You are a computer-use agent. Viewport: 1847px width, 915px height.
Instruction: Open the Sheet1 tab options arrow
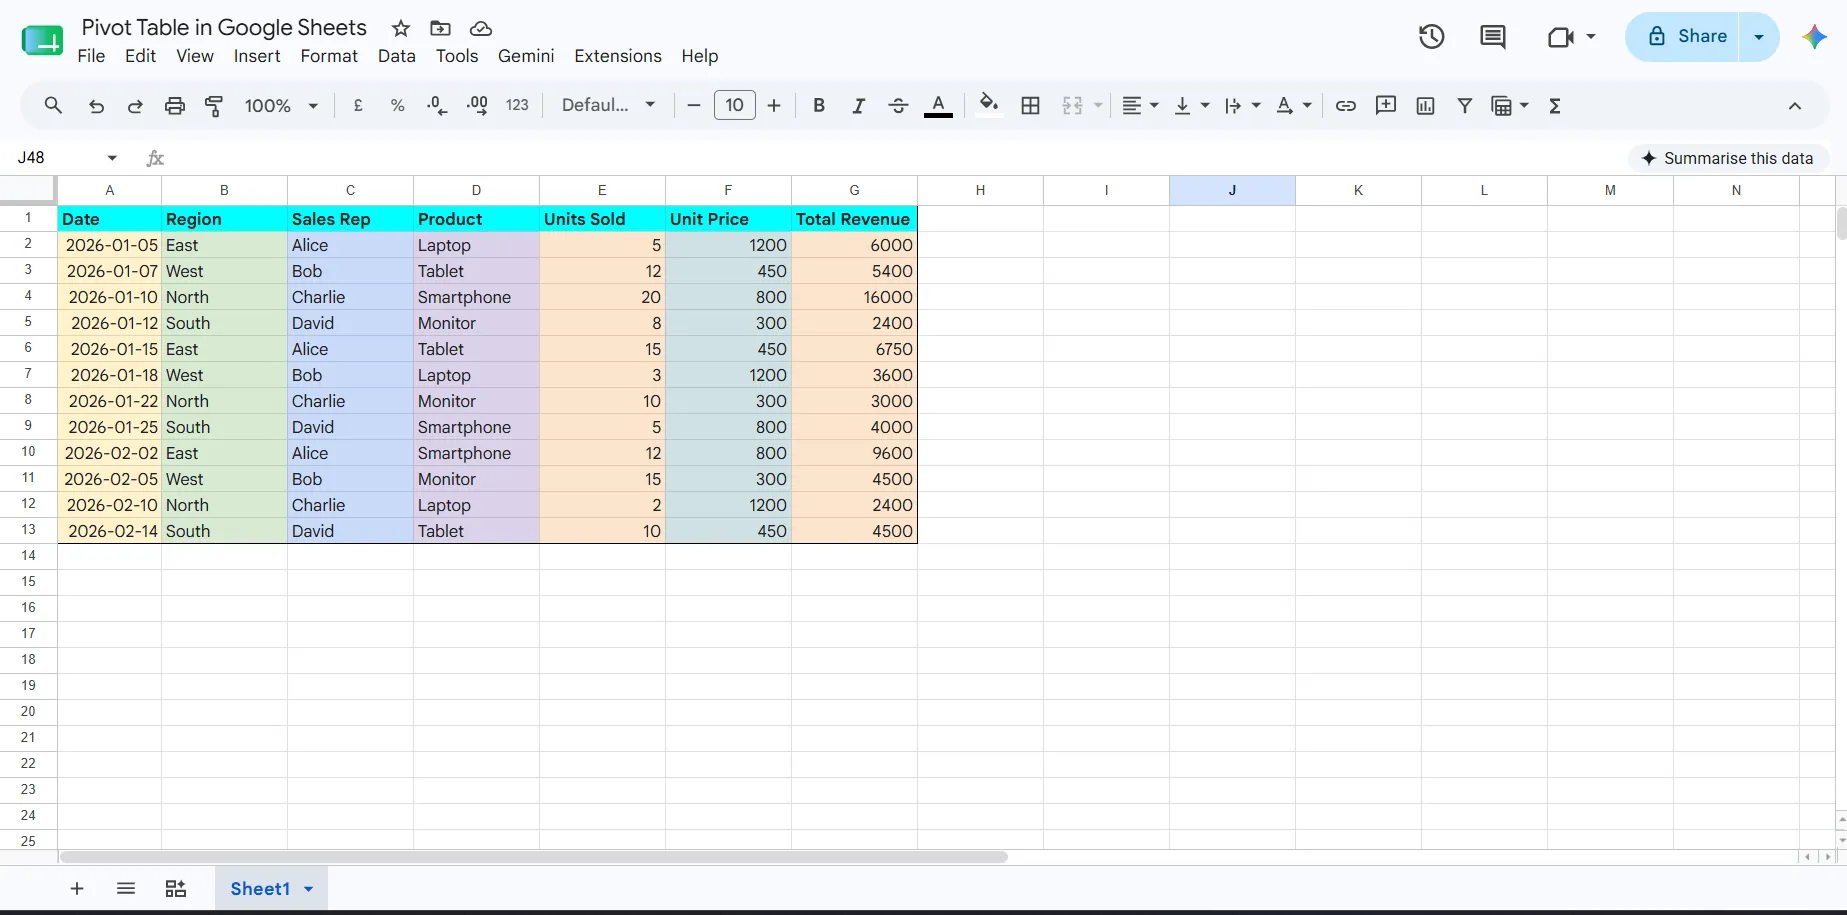[x=308, y=889]
